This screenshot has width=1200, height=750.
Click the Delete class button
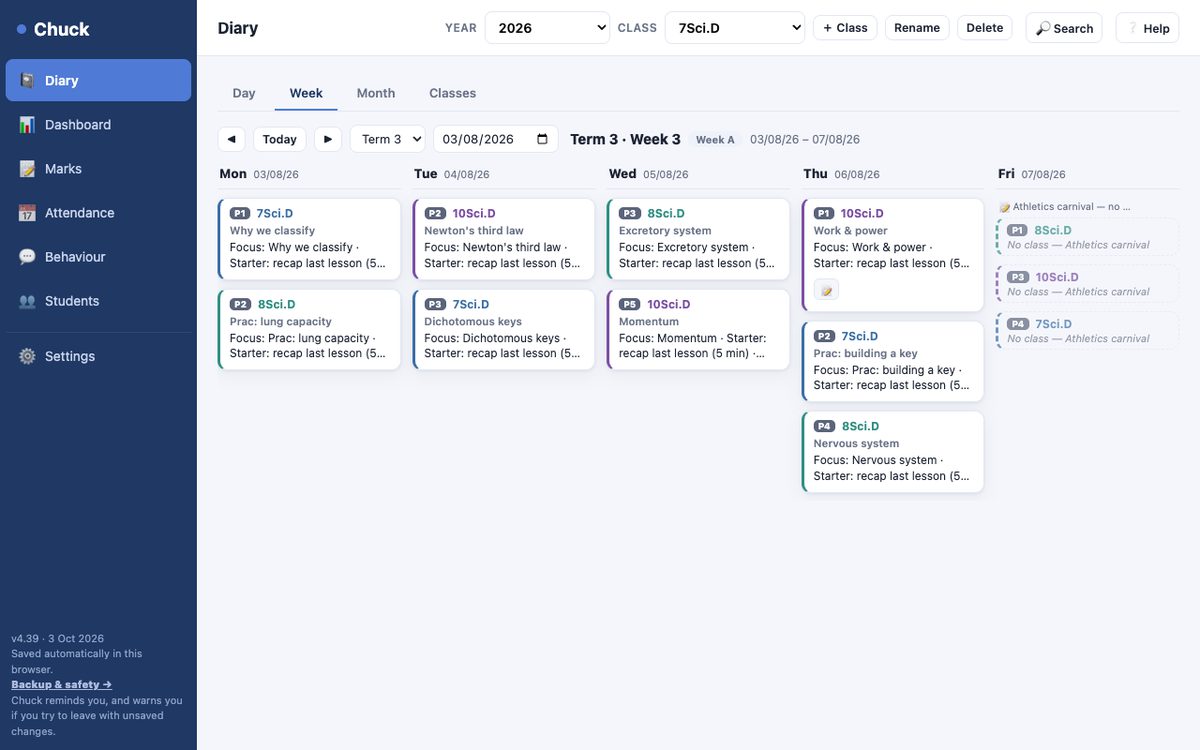[x=985, y=28]
